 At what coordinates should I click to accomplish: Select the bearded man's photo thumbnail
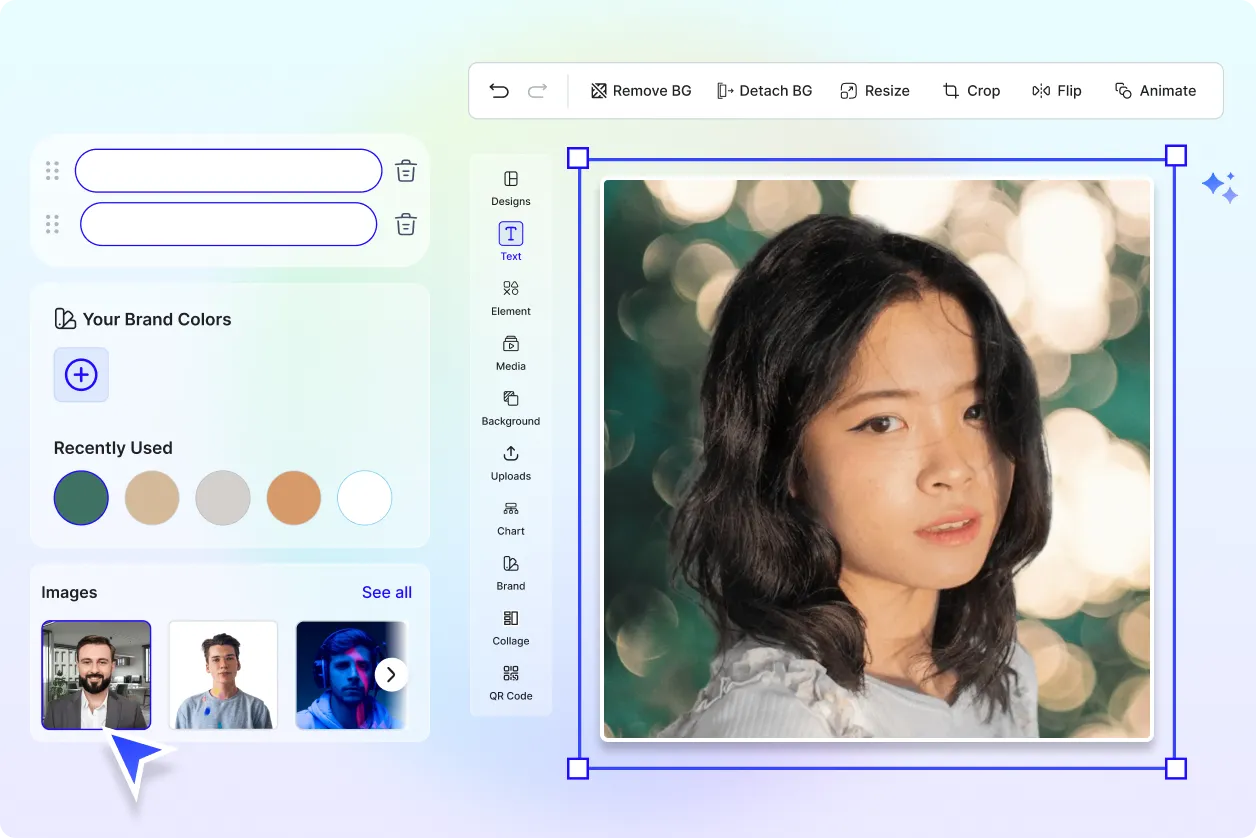[x=96, y=675]
